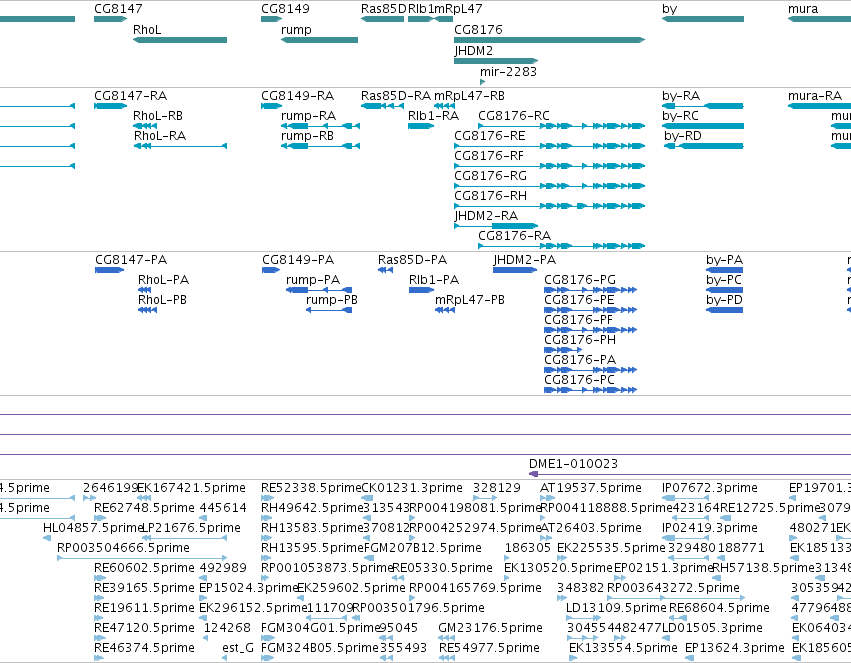Select the RhoL gene label
The width and height of the screenshot is (851, 663).
point(147,29)
